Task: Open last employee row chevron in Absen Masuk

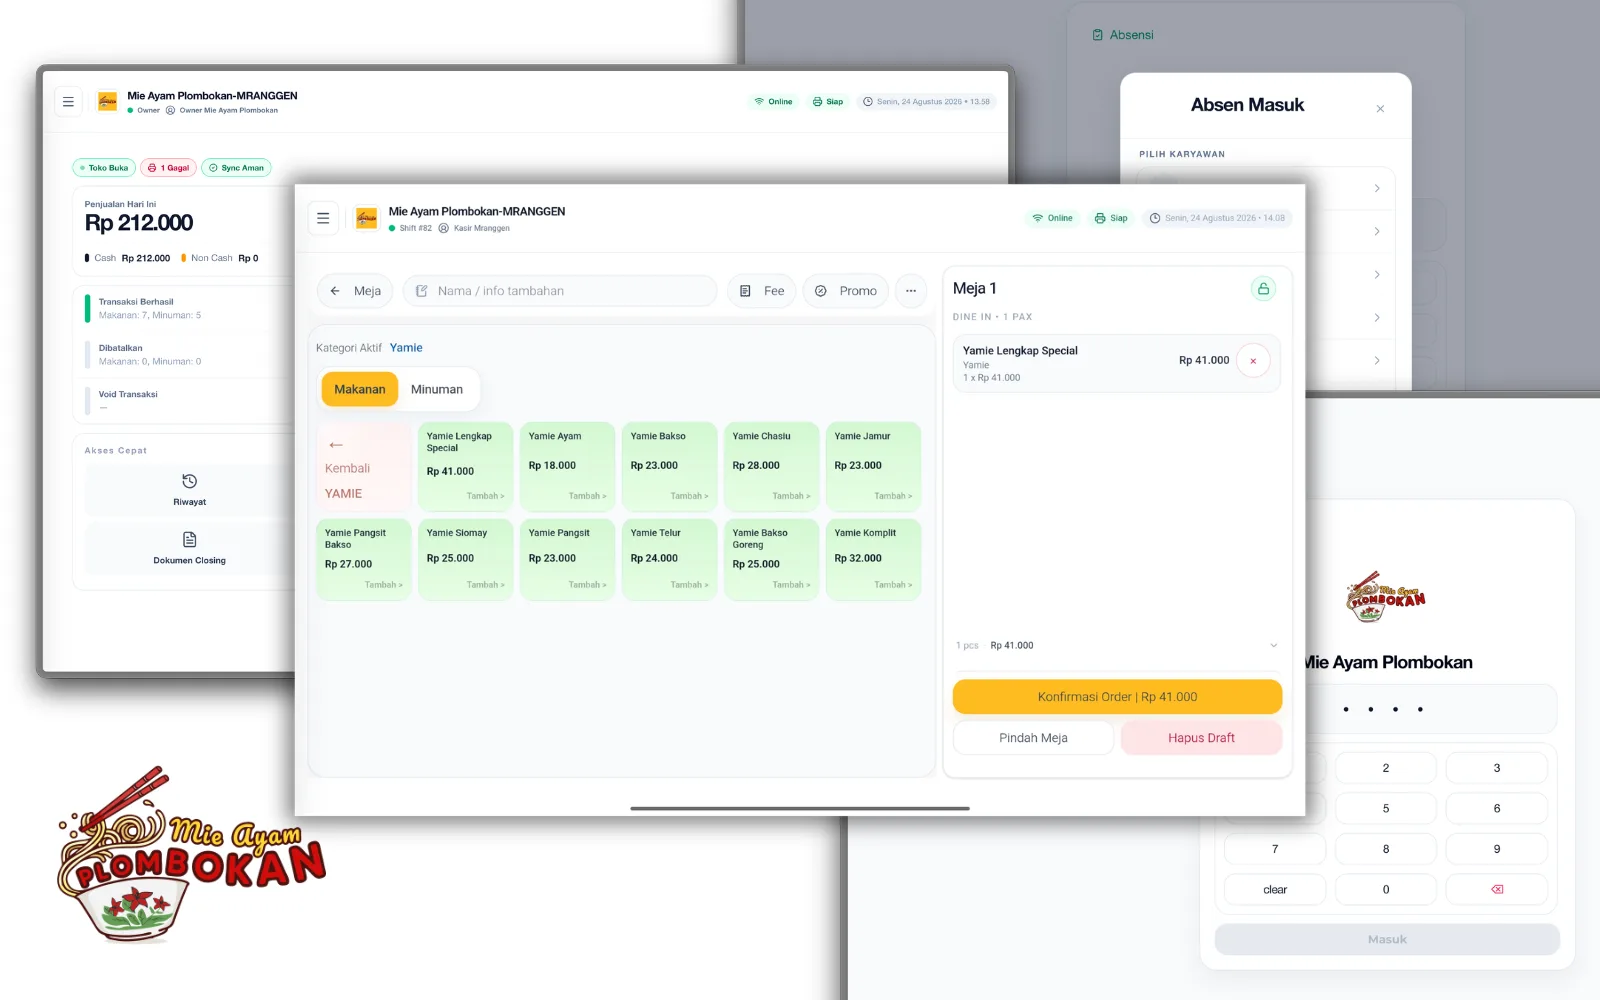Action: coord(1377,360)
